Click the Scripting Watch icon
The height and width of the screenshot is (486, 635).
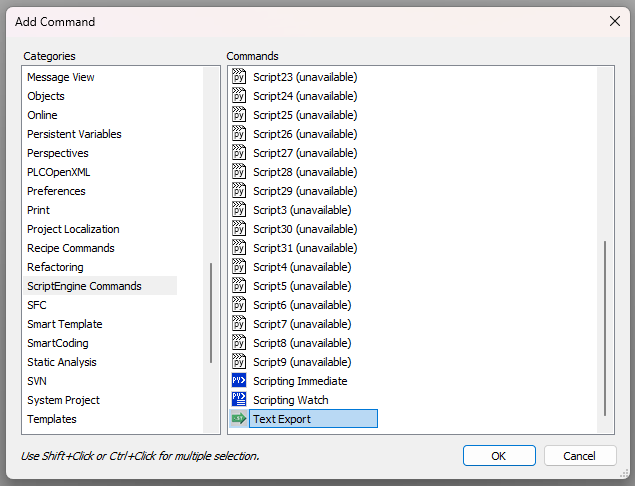239,400
